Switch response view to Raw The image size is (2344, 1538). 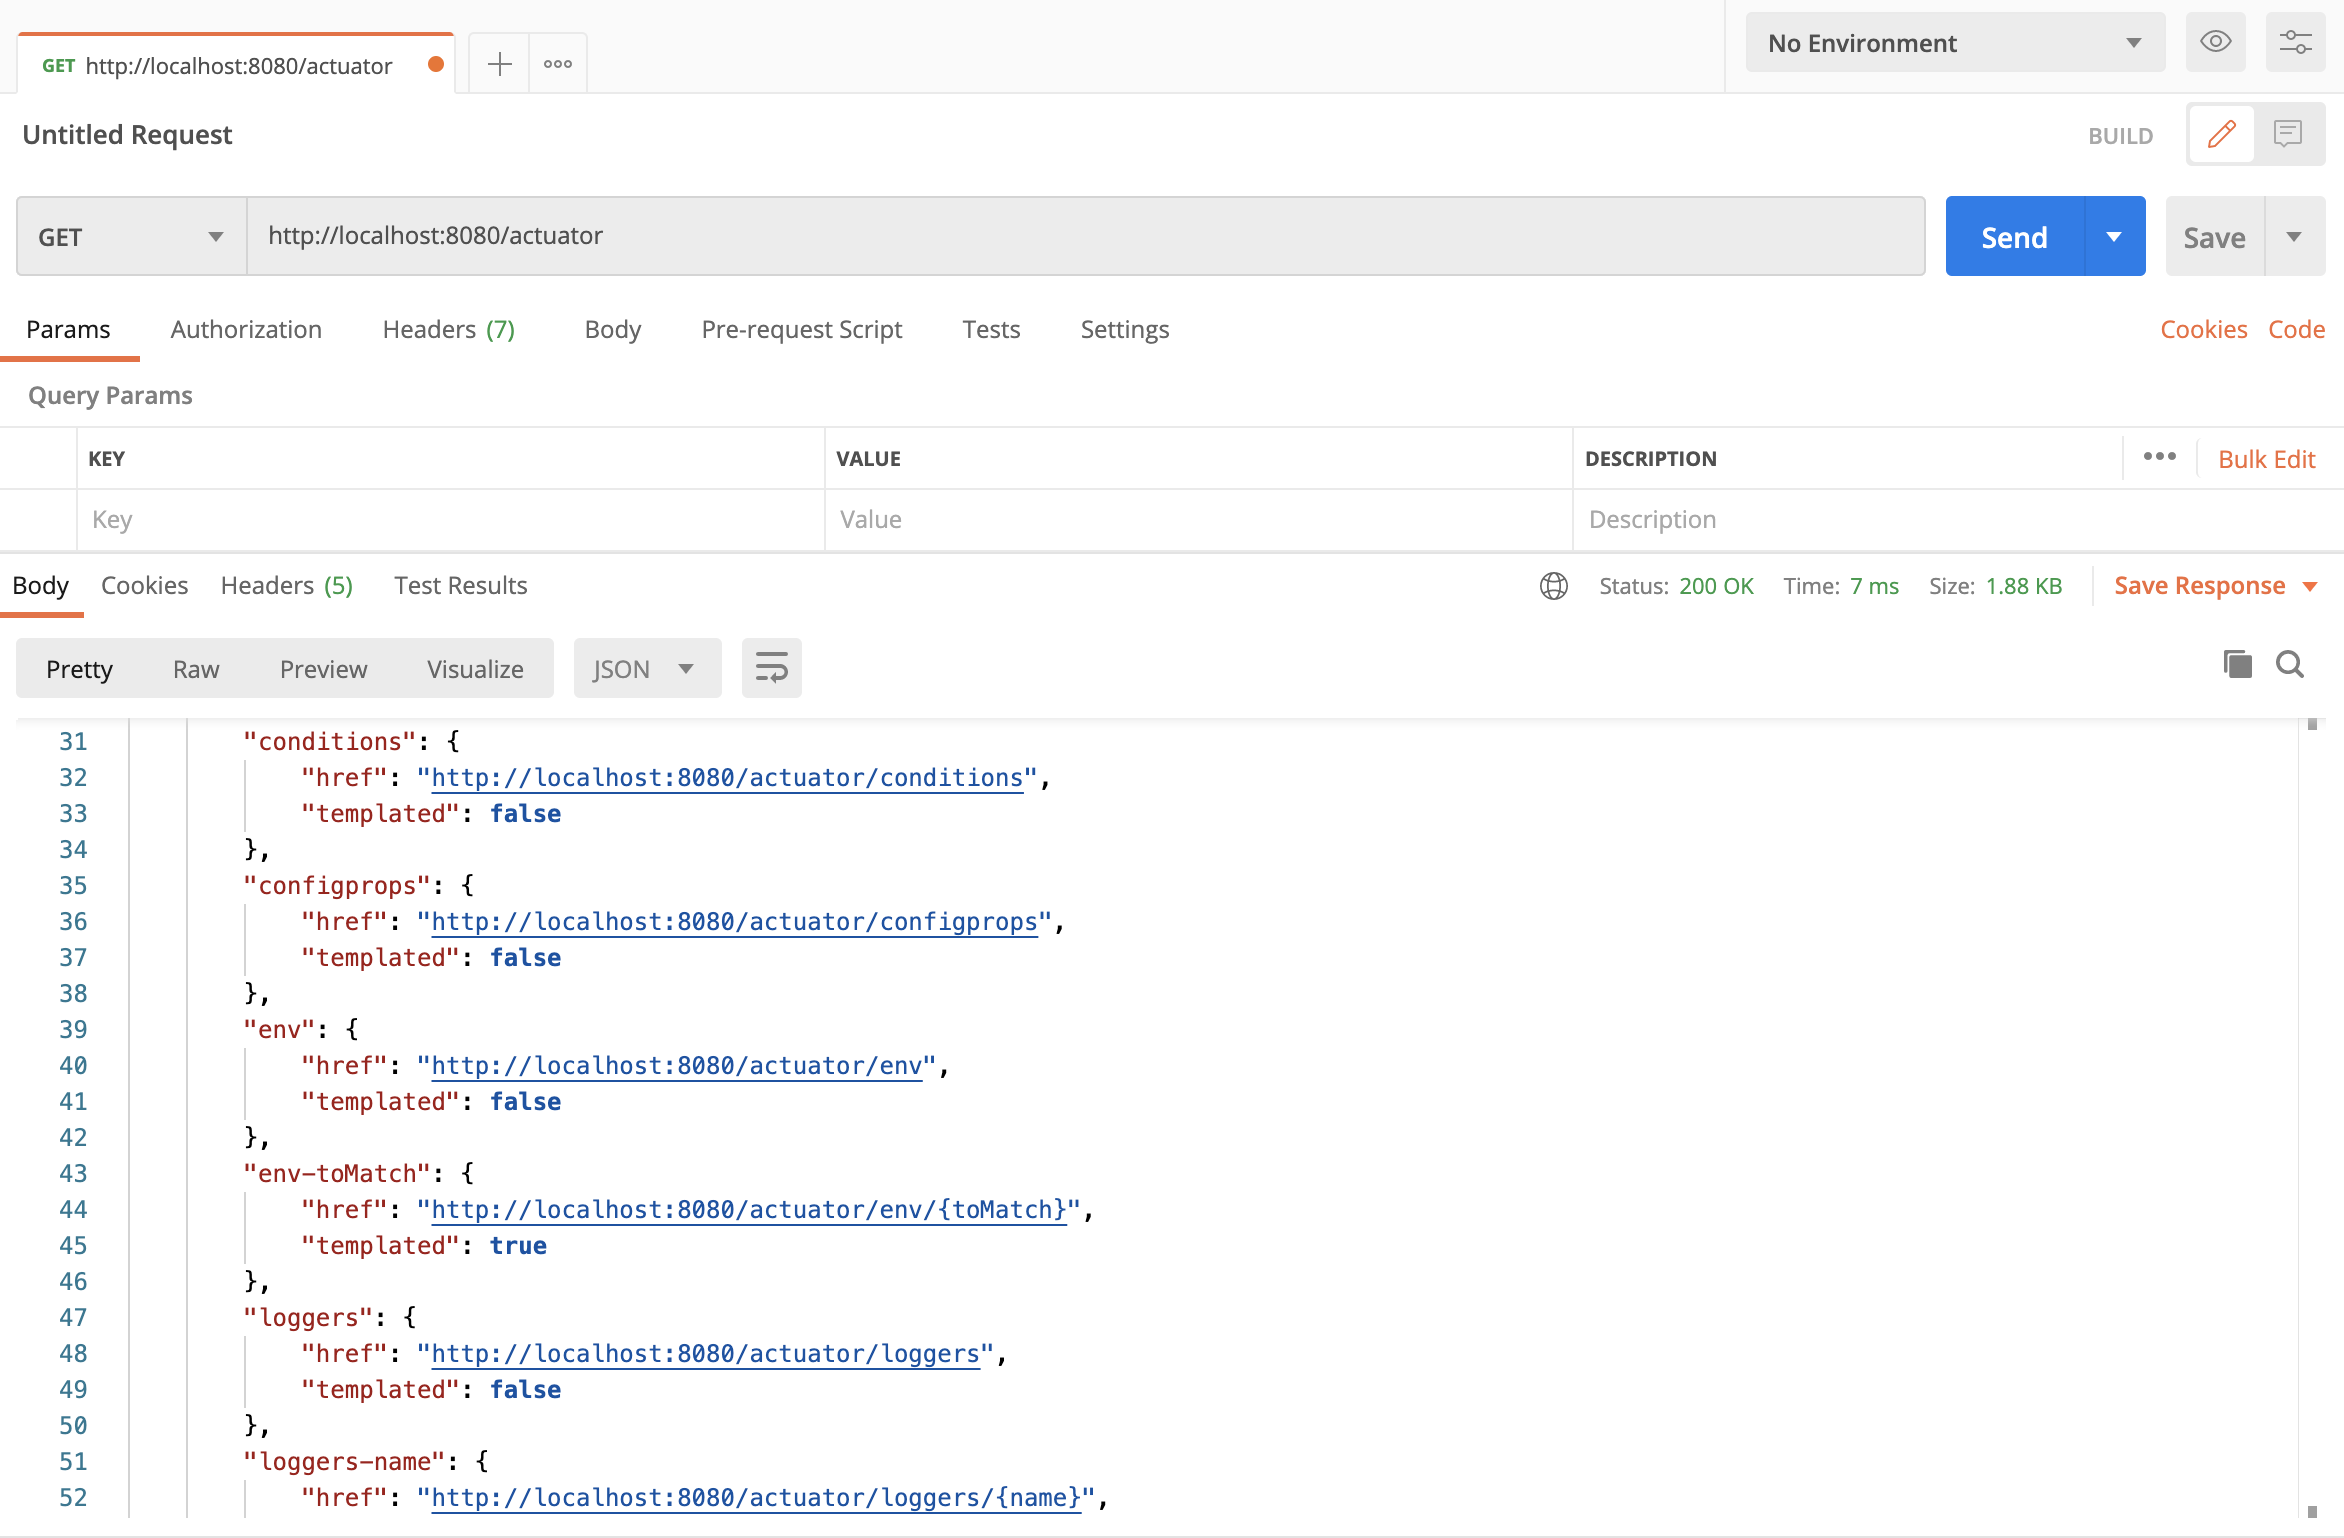(x=196, y=669)
